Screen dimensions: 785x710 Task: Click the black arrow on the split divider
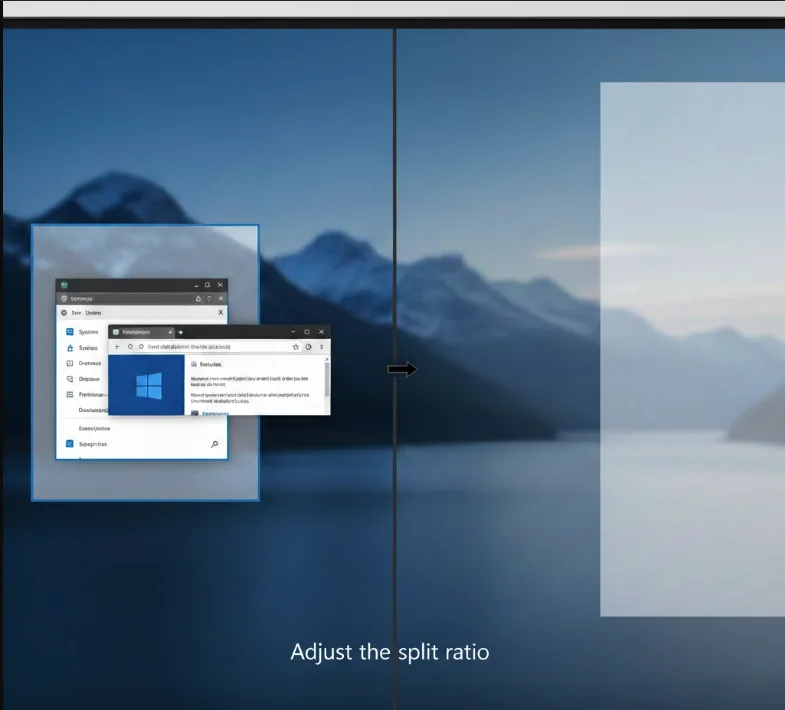click(402, 369)
